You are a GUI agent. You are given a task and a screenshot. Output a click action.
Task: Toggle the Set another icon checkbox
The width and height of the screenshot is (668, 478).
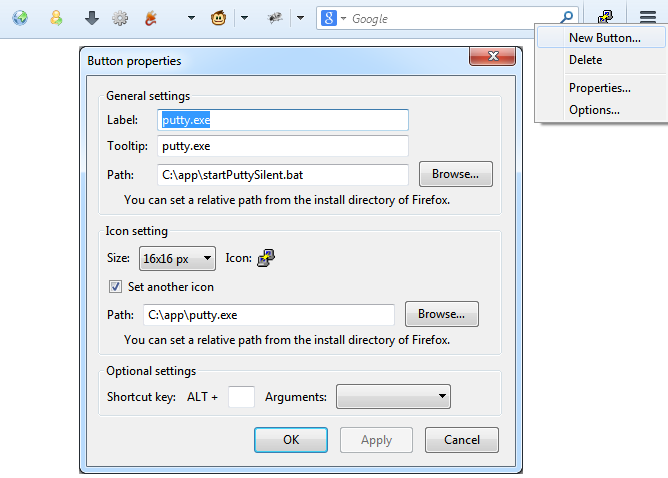click(115, 287)
